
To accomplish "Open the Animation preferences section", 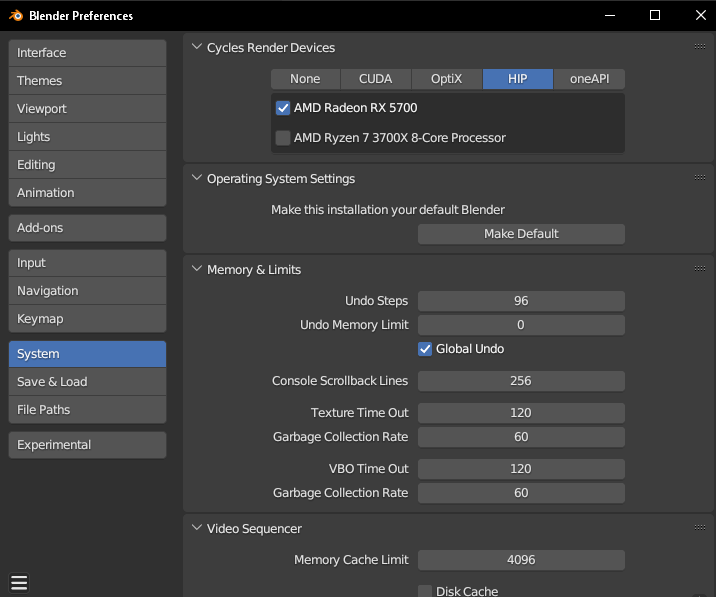I will pos(87,193).
